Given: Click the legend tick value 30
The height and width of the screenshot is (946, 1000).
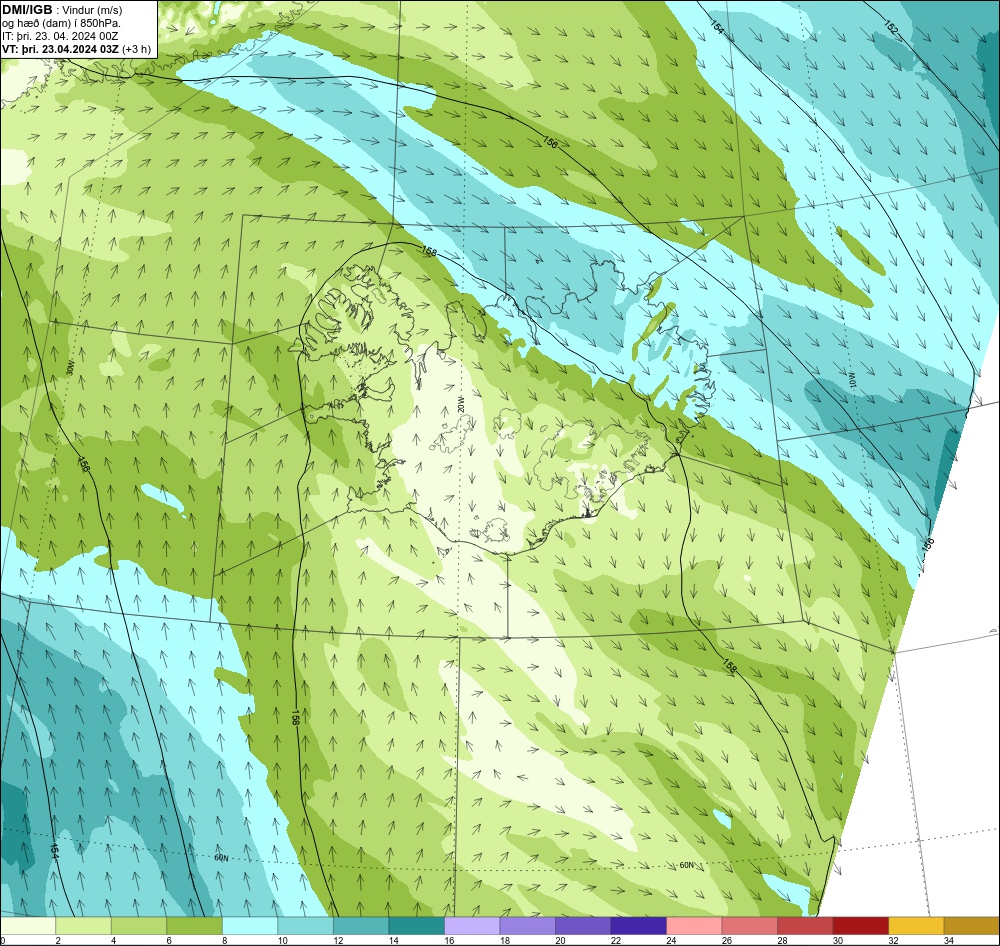Looking at the screenshot, I should point(837,940).
